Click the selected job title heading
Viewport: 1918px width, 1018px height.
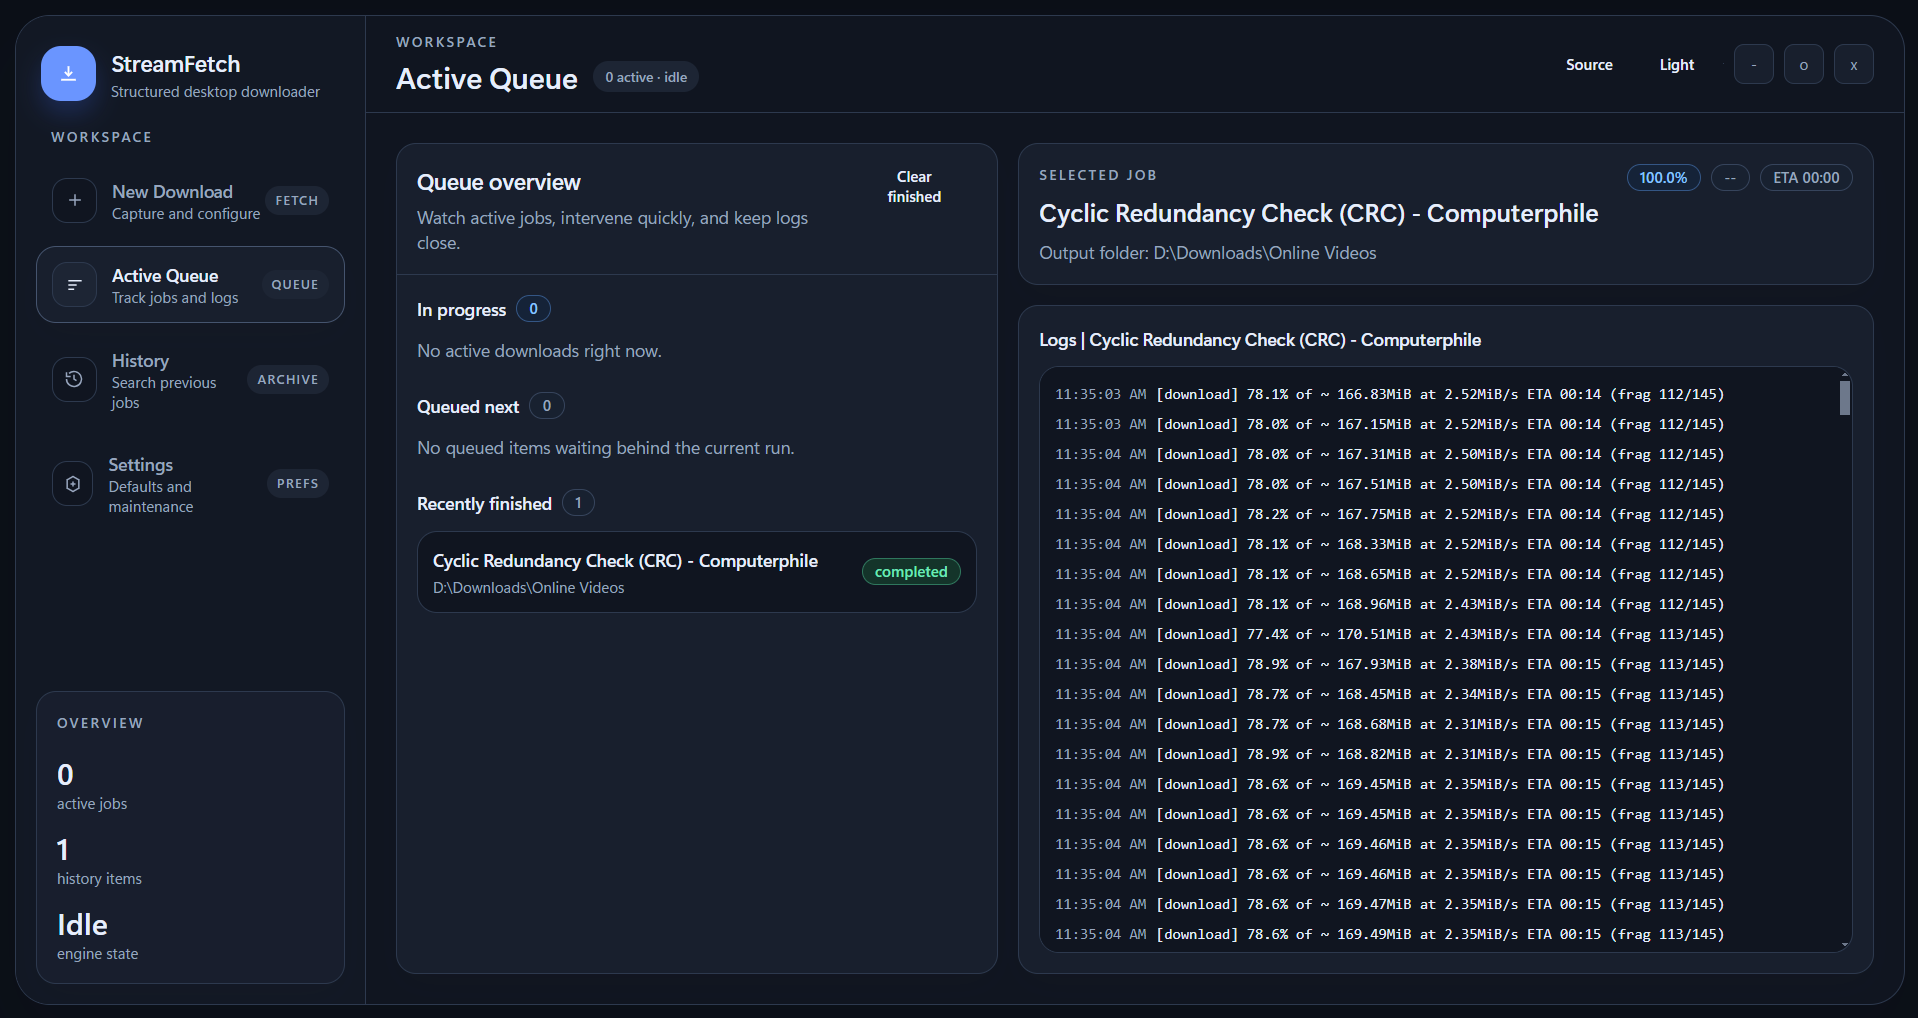pos(1318,214)
